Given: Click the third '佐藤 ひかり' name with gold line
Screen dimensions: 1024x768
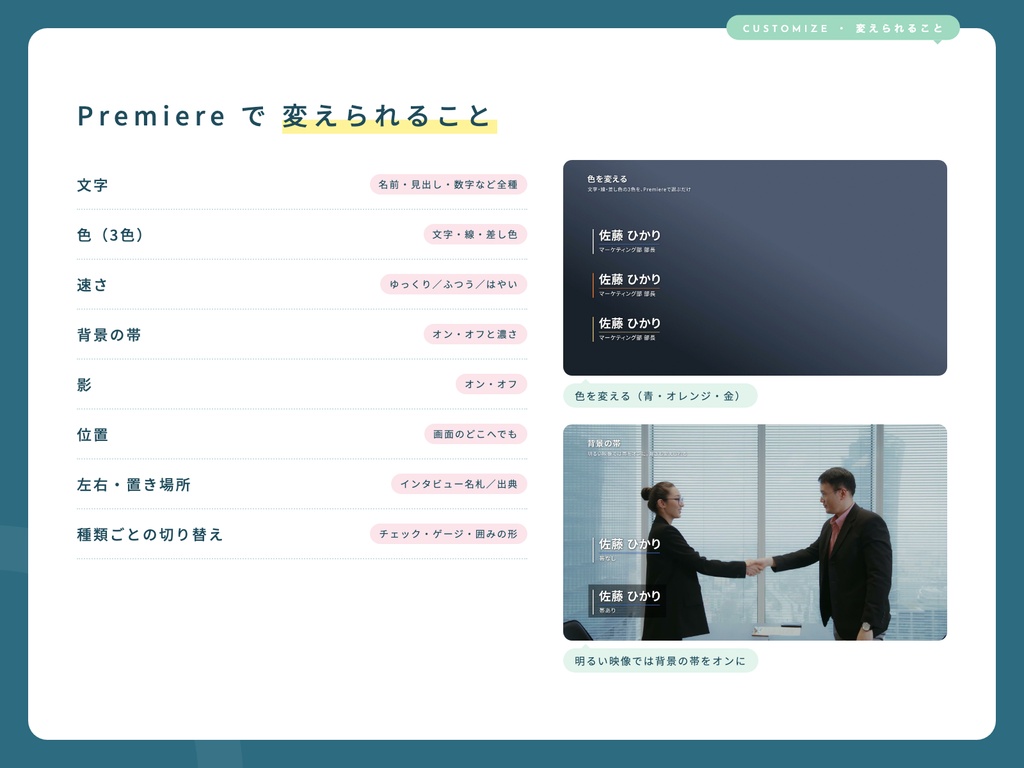Looking at the screenshot, I should [x=630, y=323].
